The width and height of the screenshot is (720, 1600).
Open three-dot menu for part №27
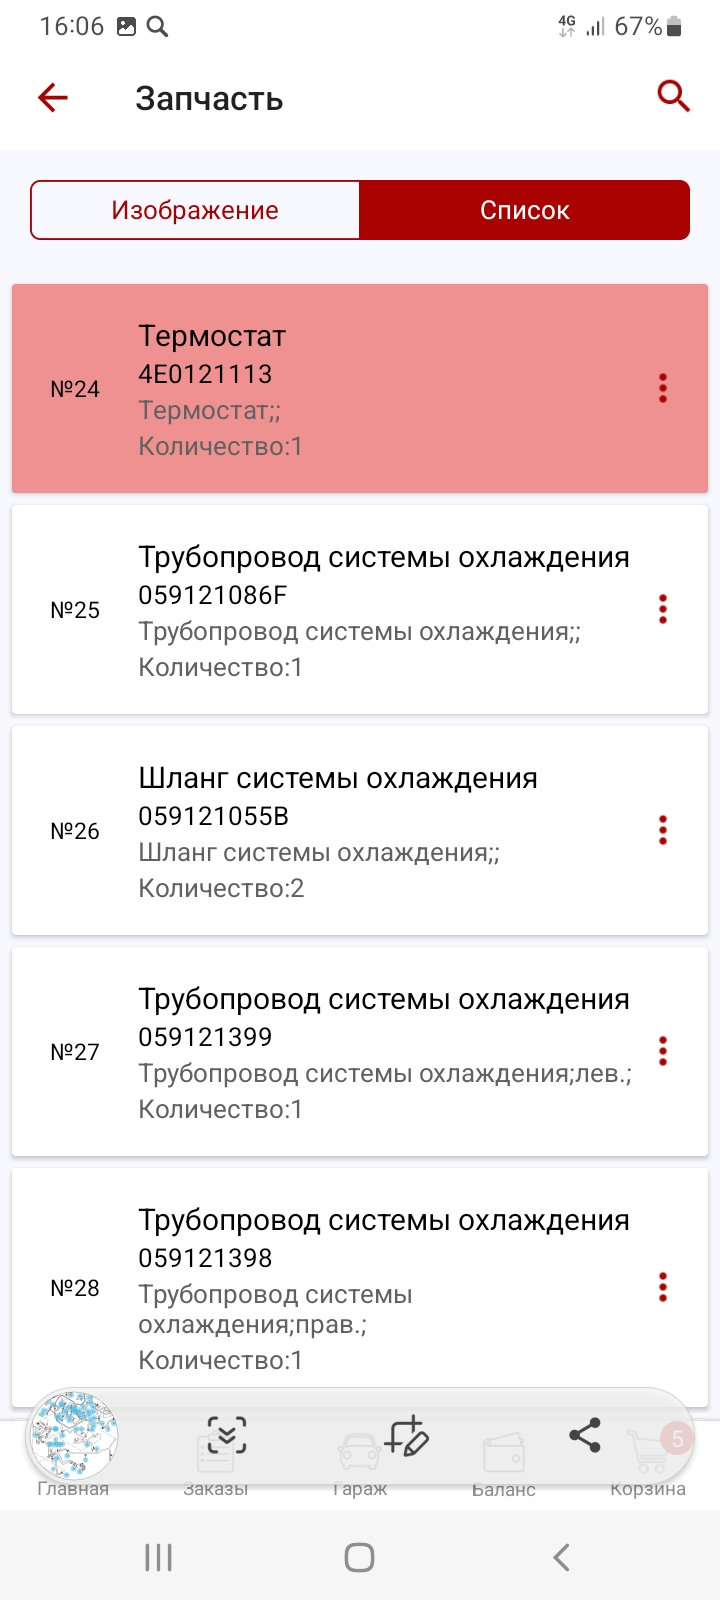(662, 1051)
